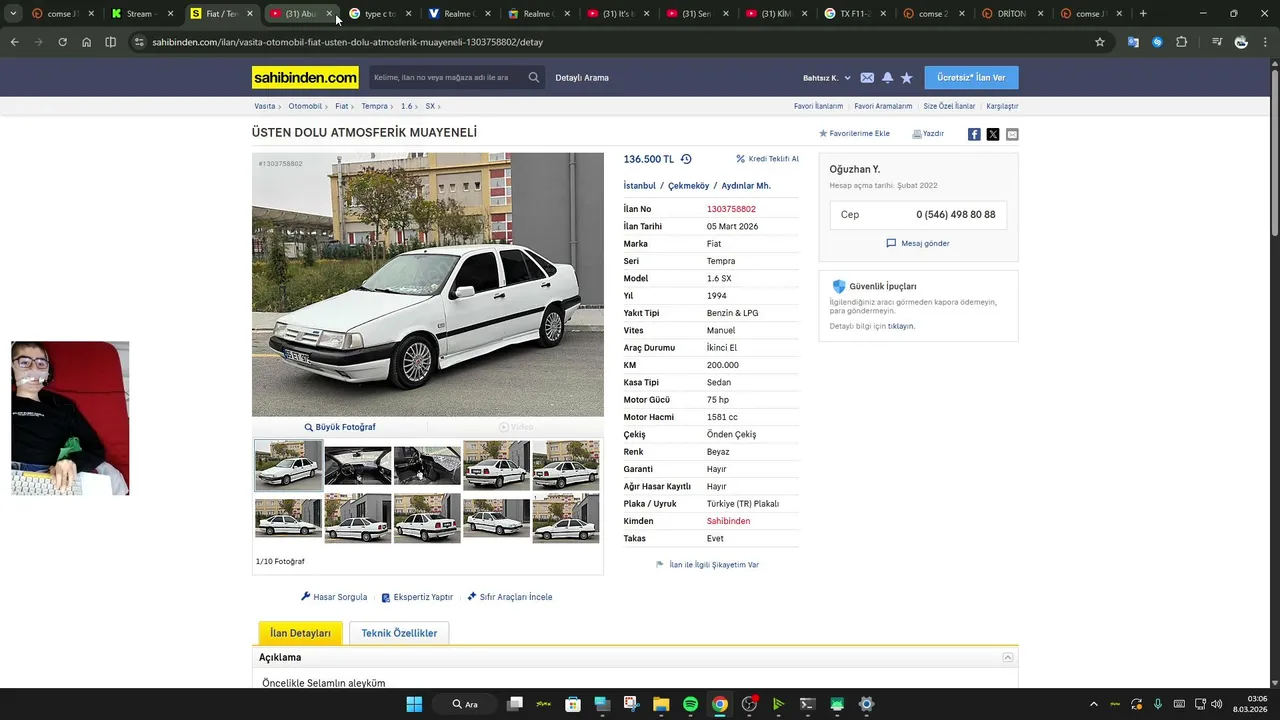Click Büyük Fotoğraf link
The image size is (1280, 720).
click(340, 427)
